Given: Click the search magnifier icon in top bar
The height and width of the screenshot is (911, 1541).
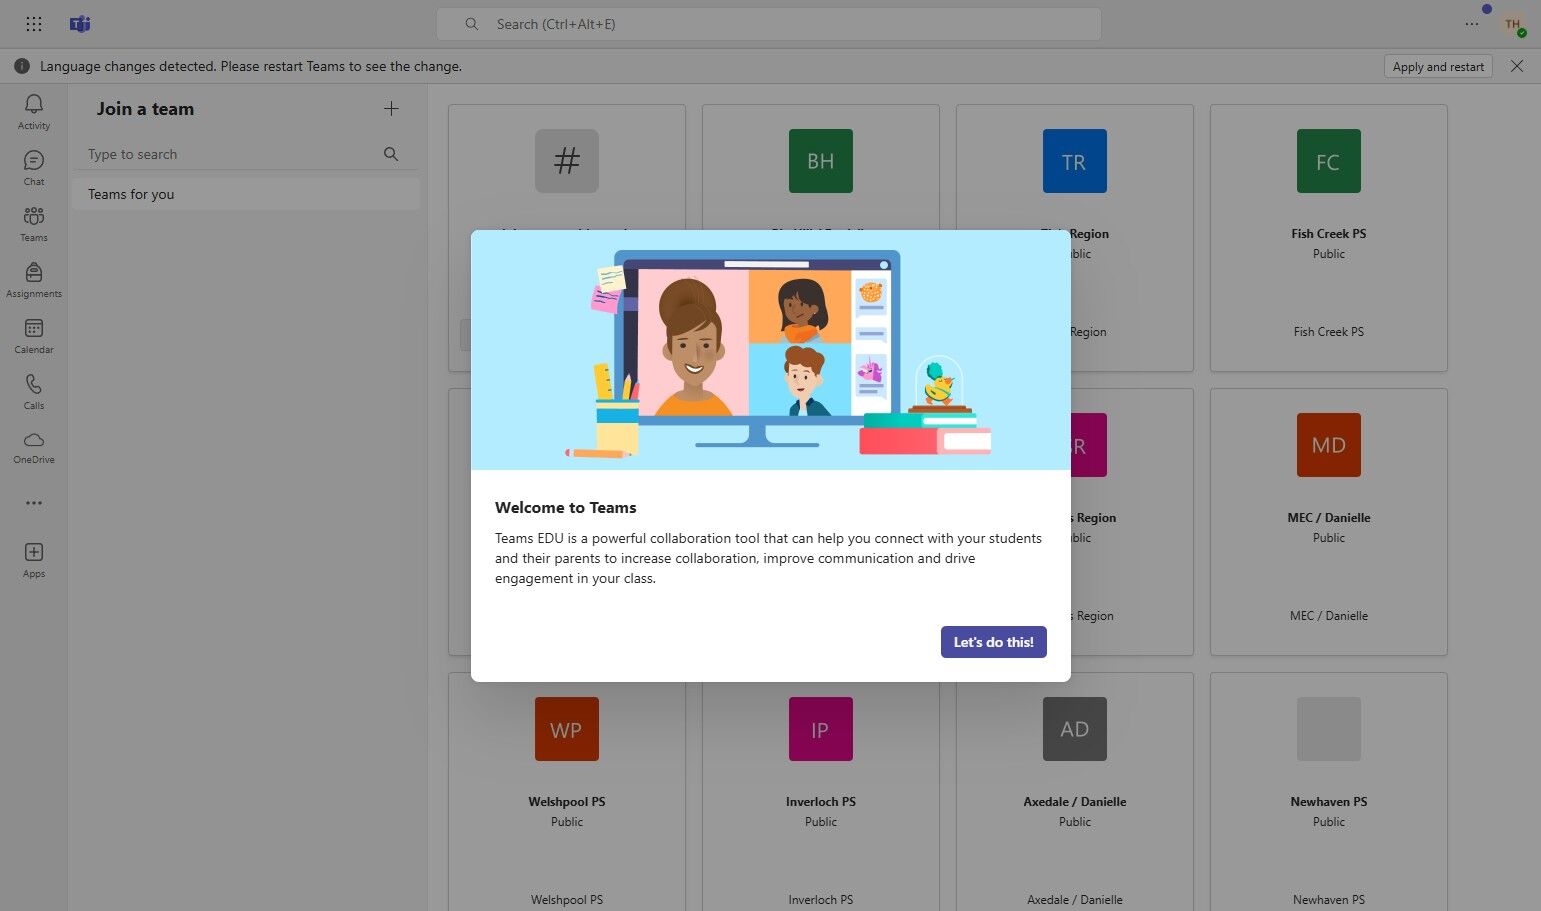Looking at the screenshot, I should [x=471, y=24].
